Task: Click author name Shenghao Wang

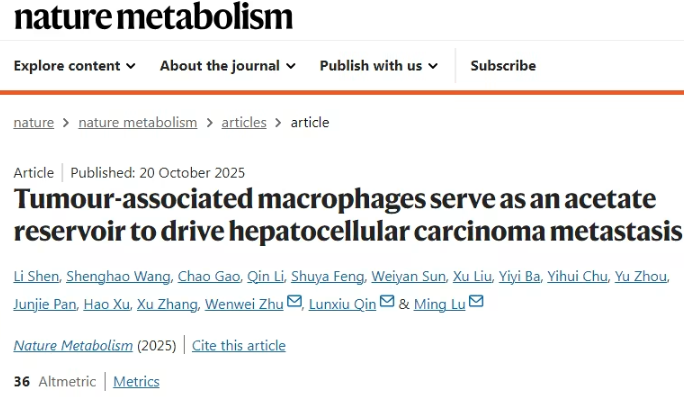Action: click(118, 277)
